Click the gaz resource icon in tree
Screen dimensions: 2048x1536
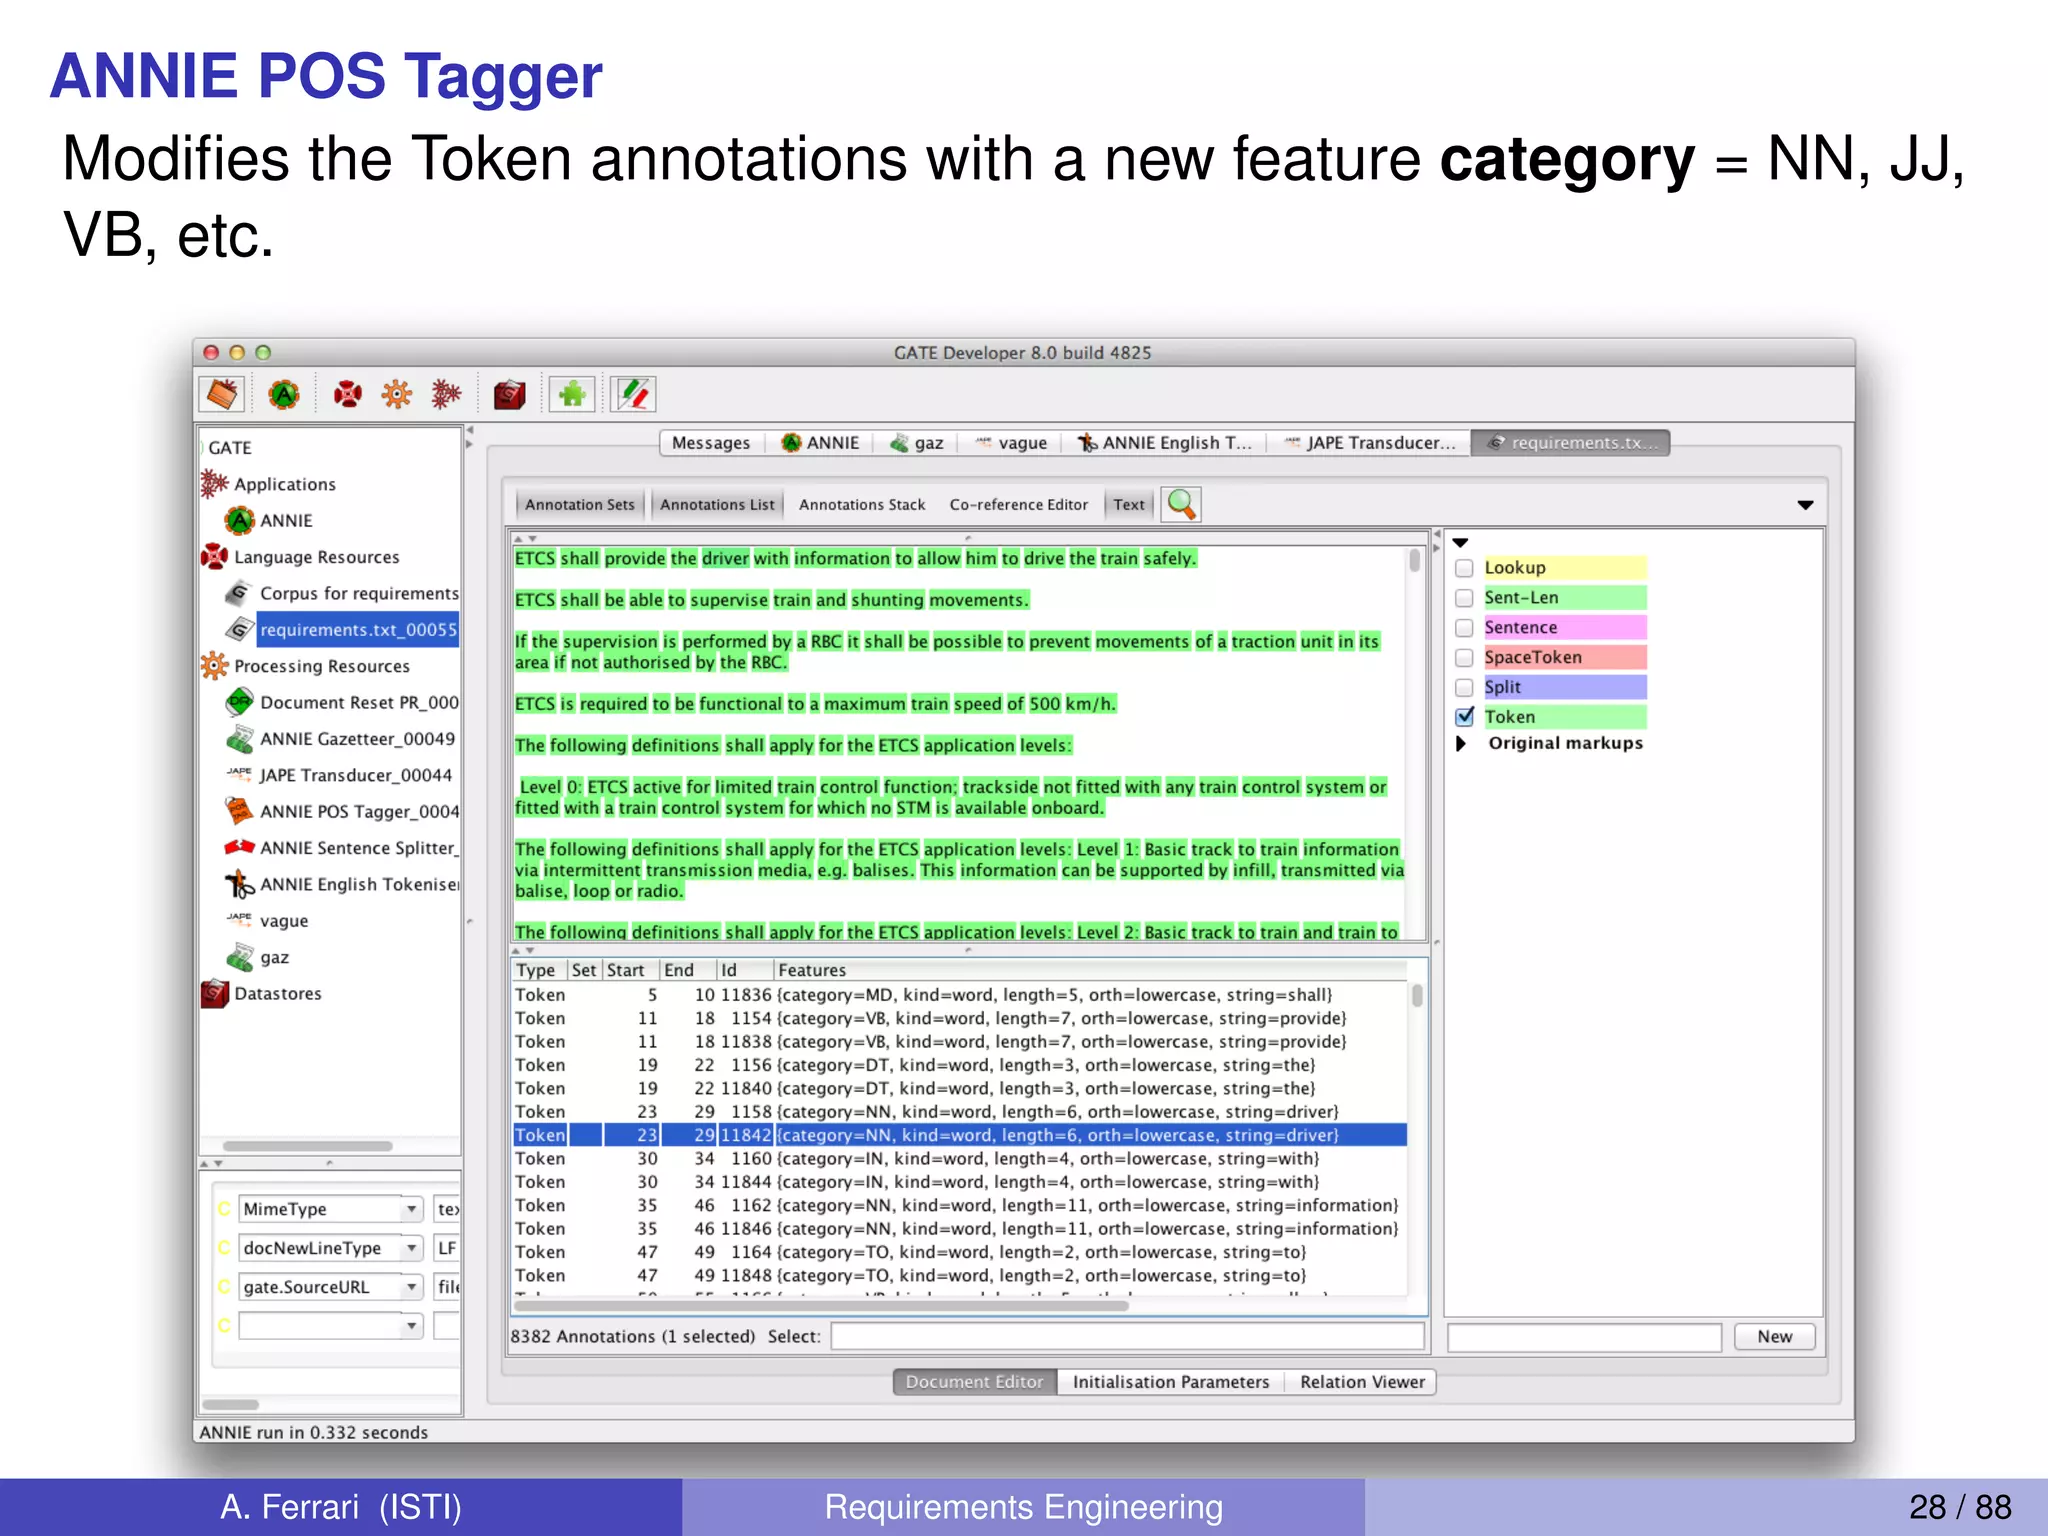click(240, 957)
